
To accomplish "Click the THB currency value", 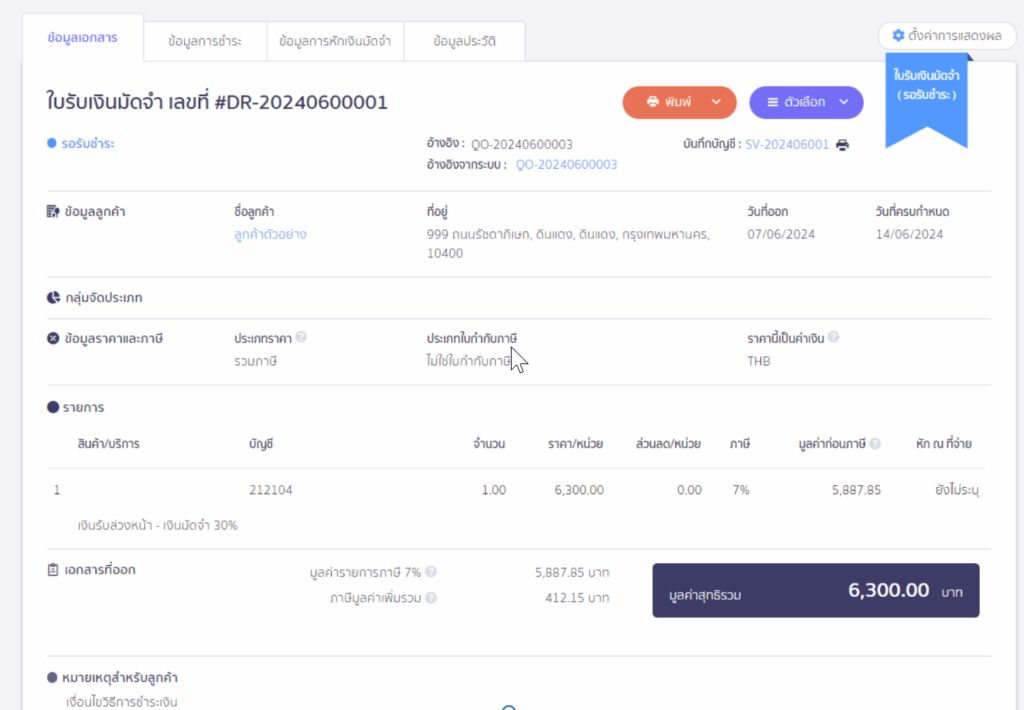I will click(759, 361).
